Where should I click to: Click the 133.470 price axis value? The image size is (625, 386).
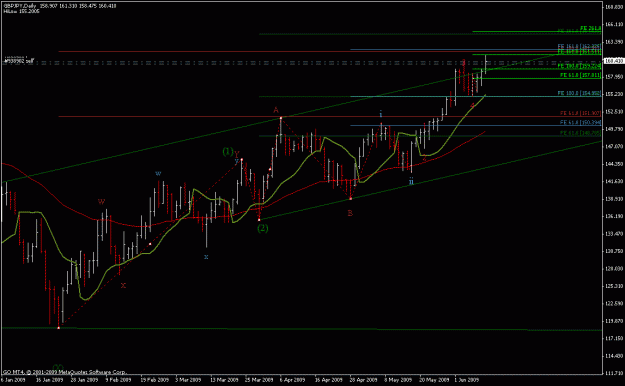click(x=614, y=234)
